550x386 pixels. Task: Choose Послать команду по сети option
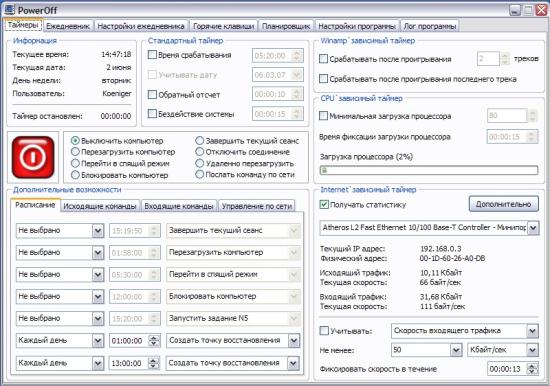point(200,174)
